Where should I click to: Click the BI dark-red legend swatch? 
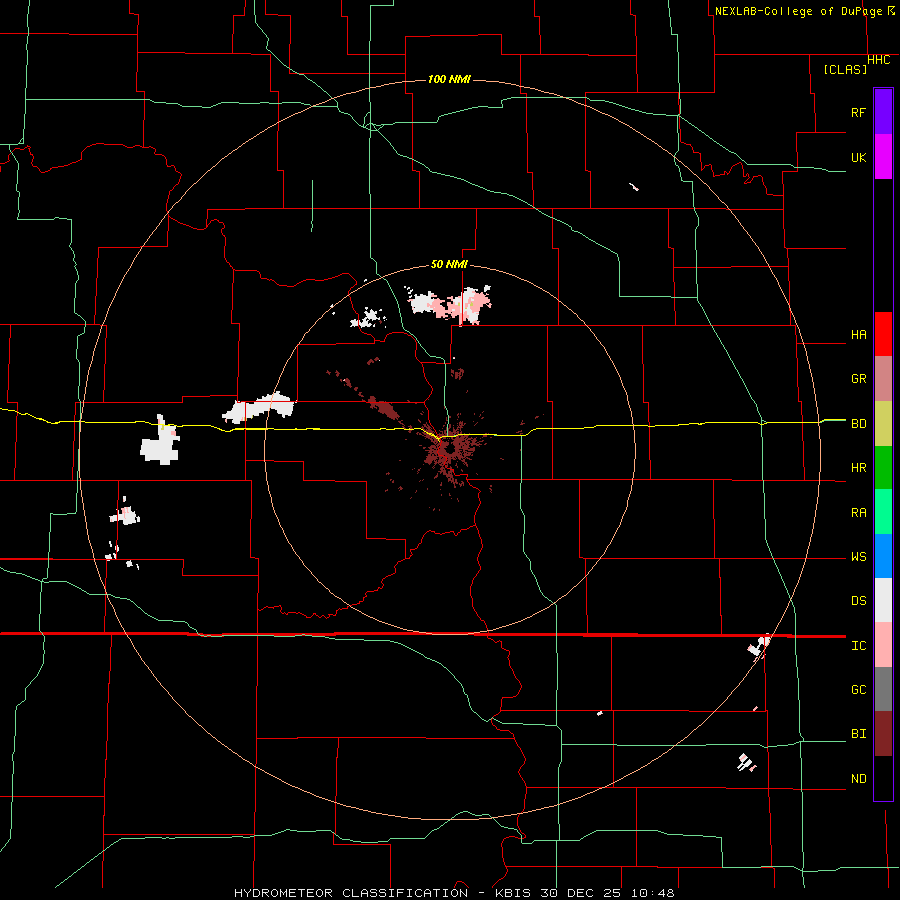pos(883,734)
